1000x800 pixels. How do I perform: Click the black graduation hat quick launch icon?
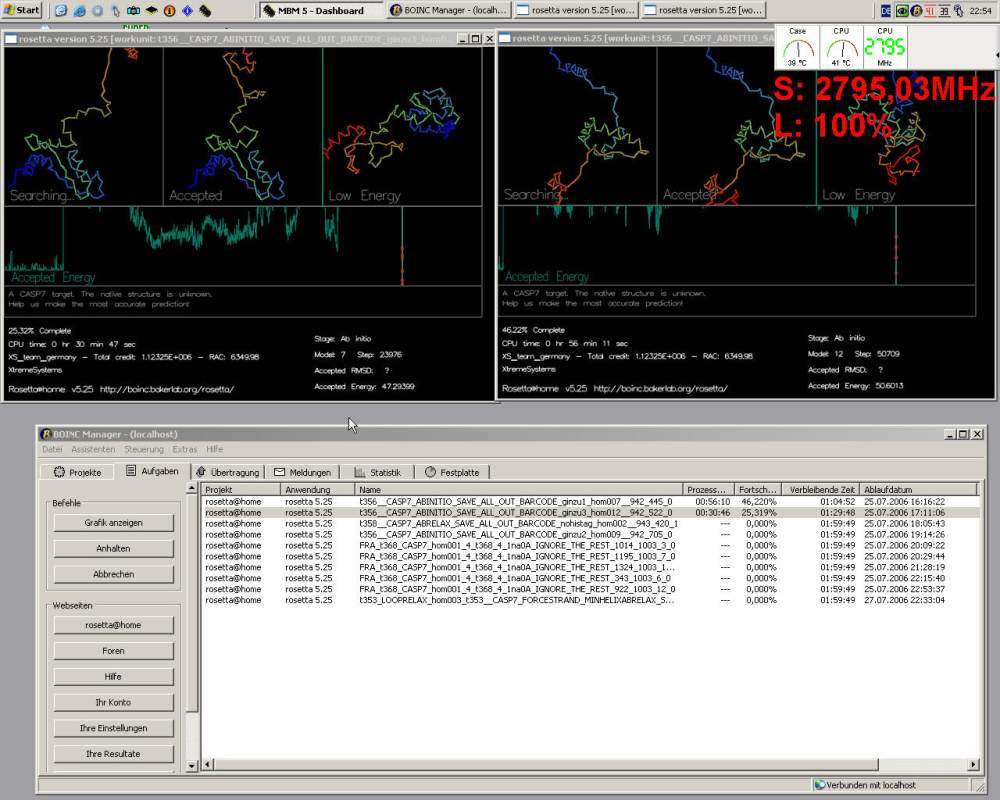point(152,10)
